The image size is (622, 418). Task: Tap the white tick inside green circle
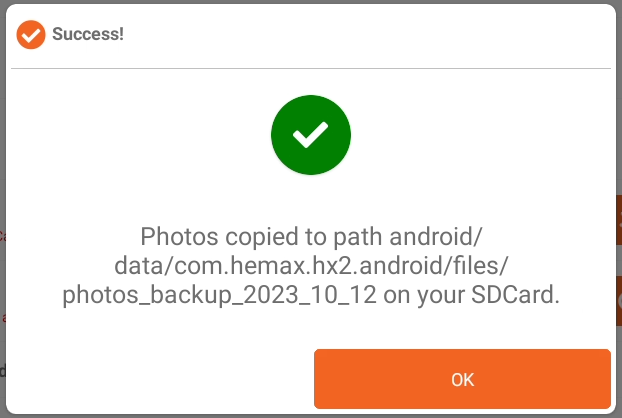coord(311,135)
